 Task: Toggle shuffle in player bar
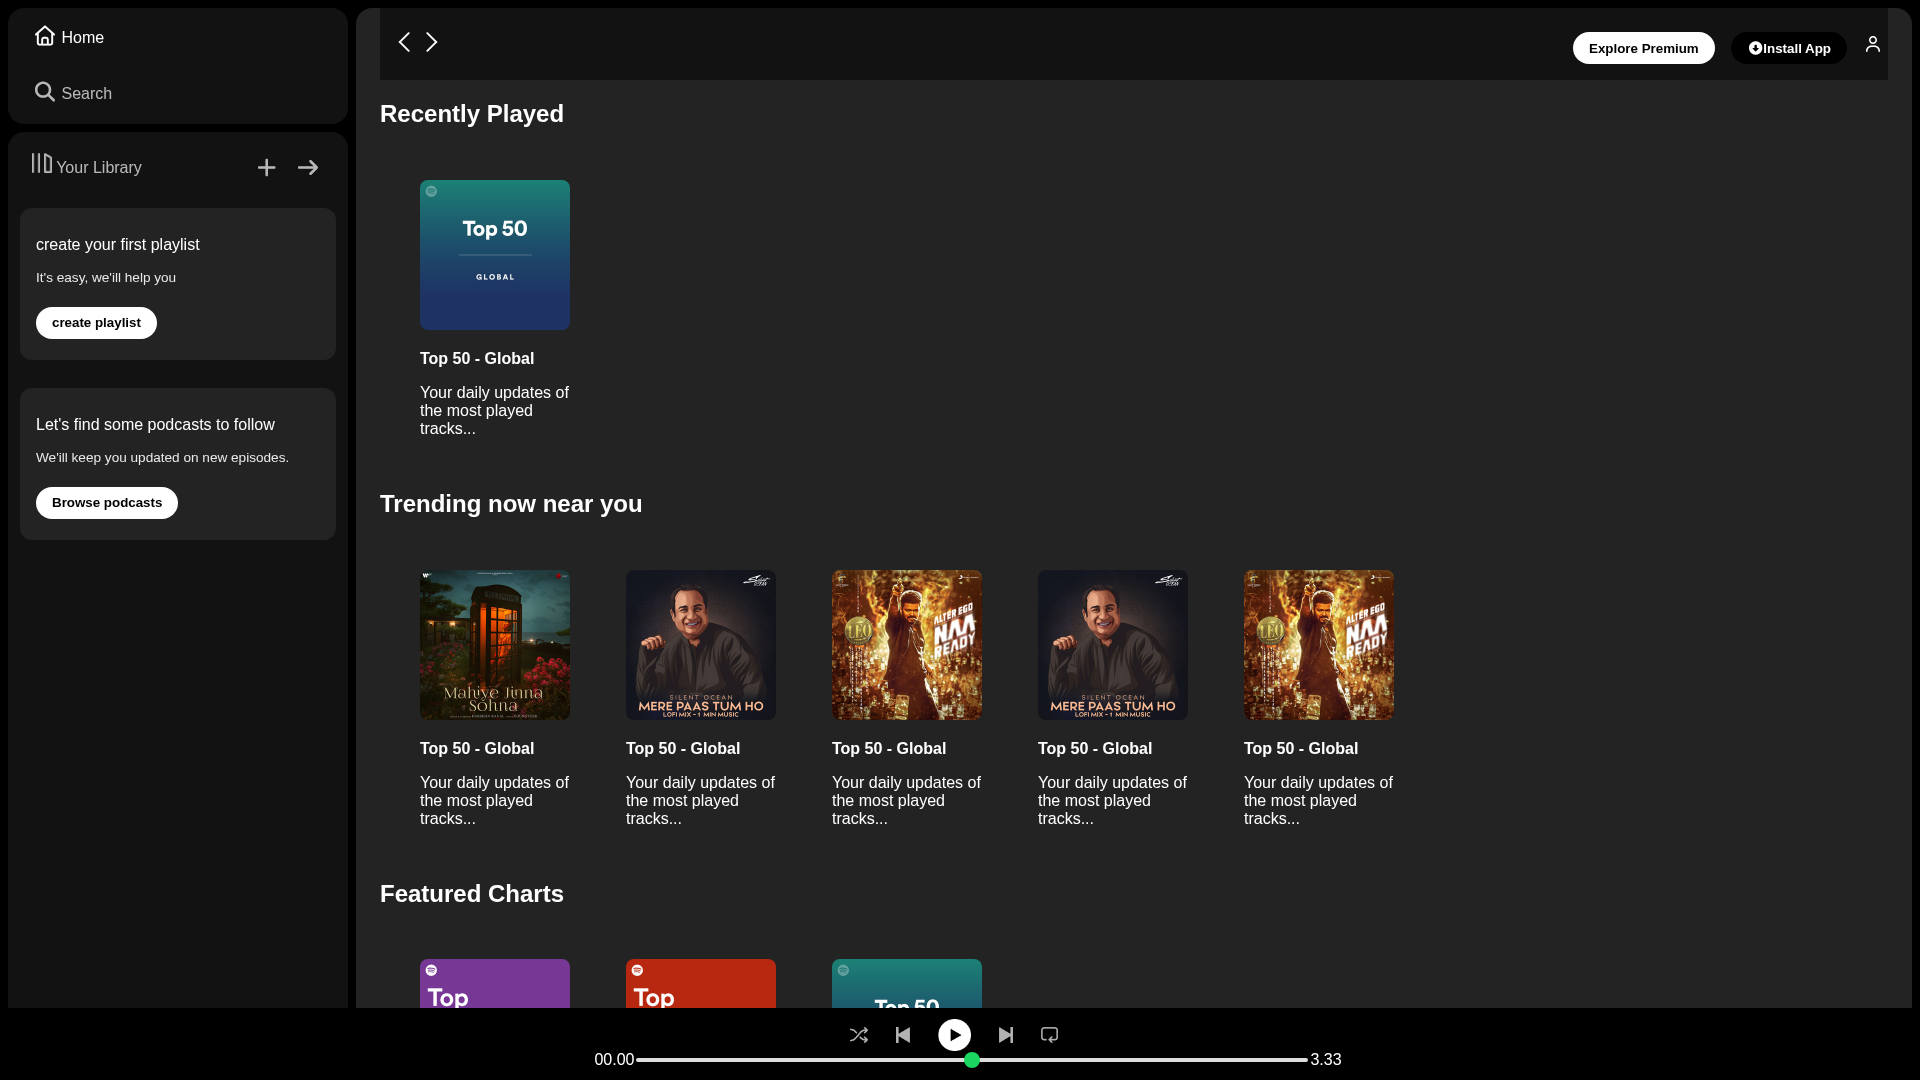859,1035
